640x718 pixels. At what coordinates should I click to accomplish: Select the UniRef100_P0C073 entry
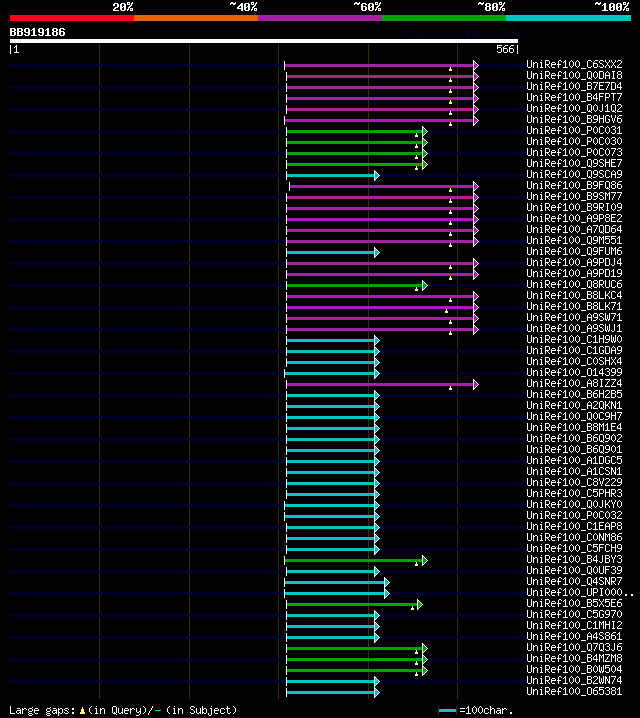coord(574,152)
